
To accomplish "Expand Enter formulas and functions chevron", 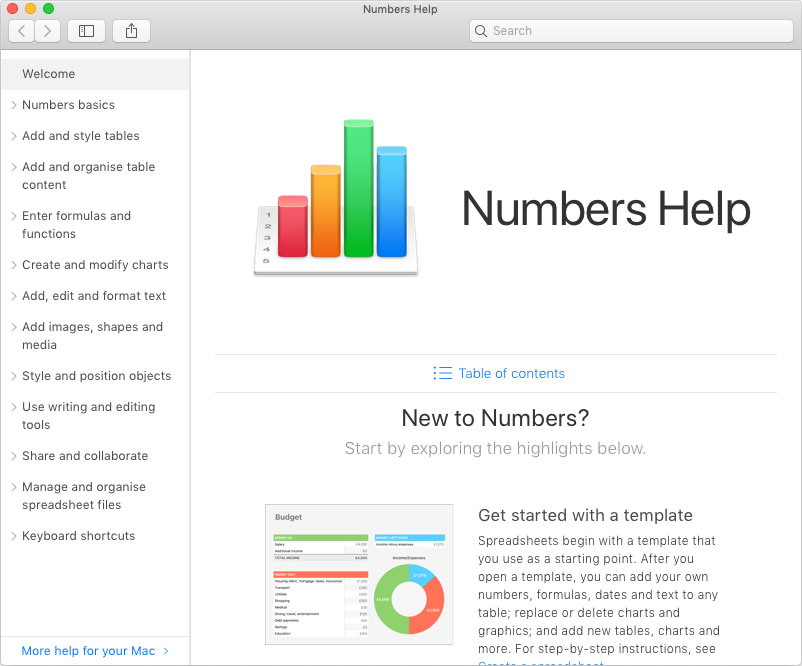I will coord(14,216).
